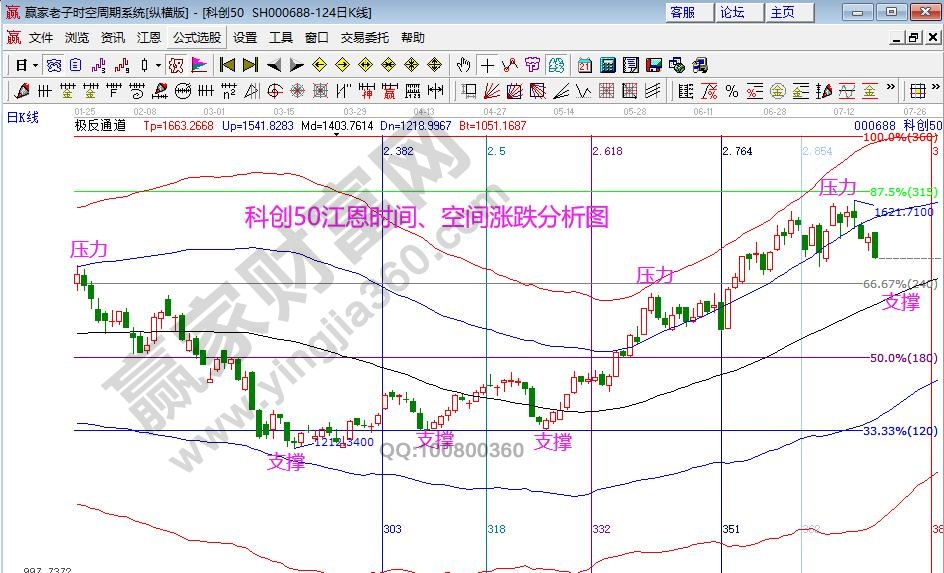Select the hand pan tool
The image size is (944, 573).
[x=463, y=65]
